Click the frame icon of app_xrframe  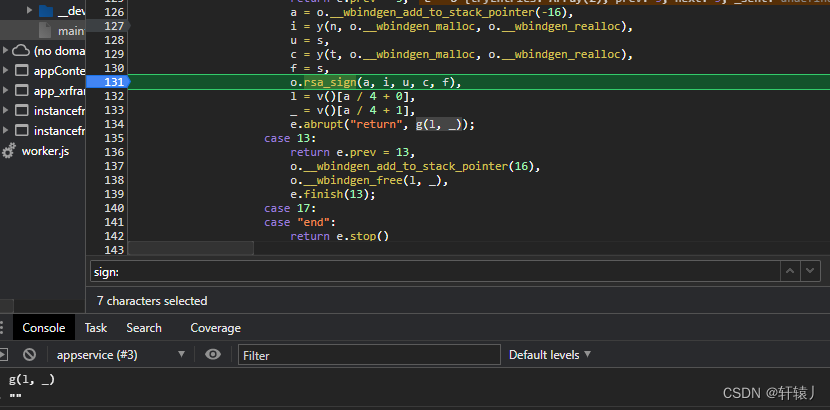pos(21,90)
